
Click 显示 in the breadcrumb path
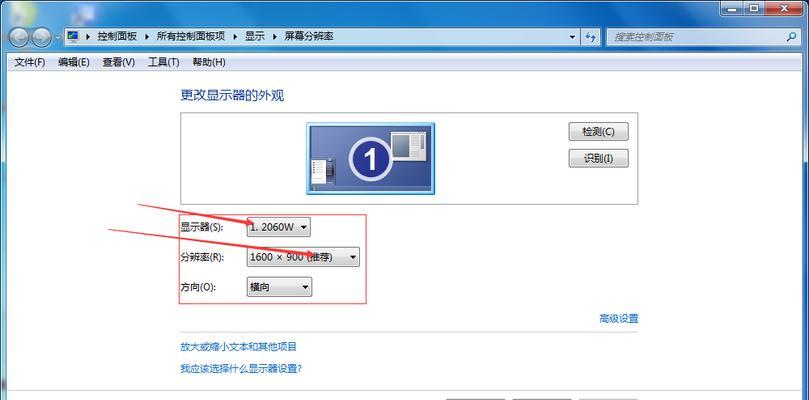[254, 37]
